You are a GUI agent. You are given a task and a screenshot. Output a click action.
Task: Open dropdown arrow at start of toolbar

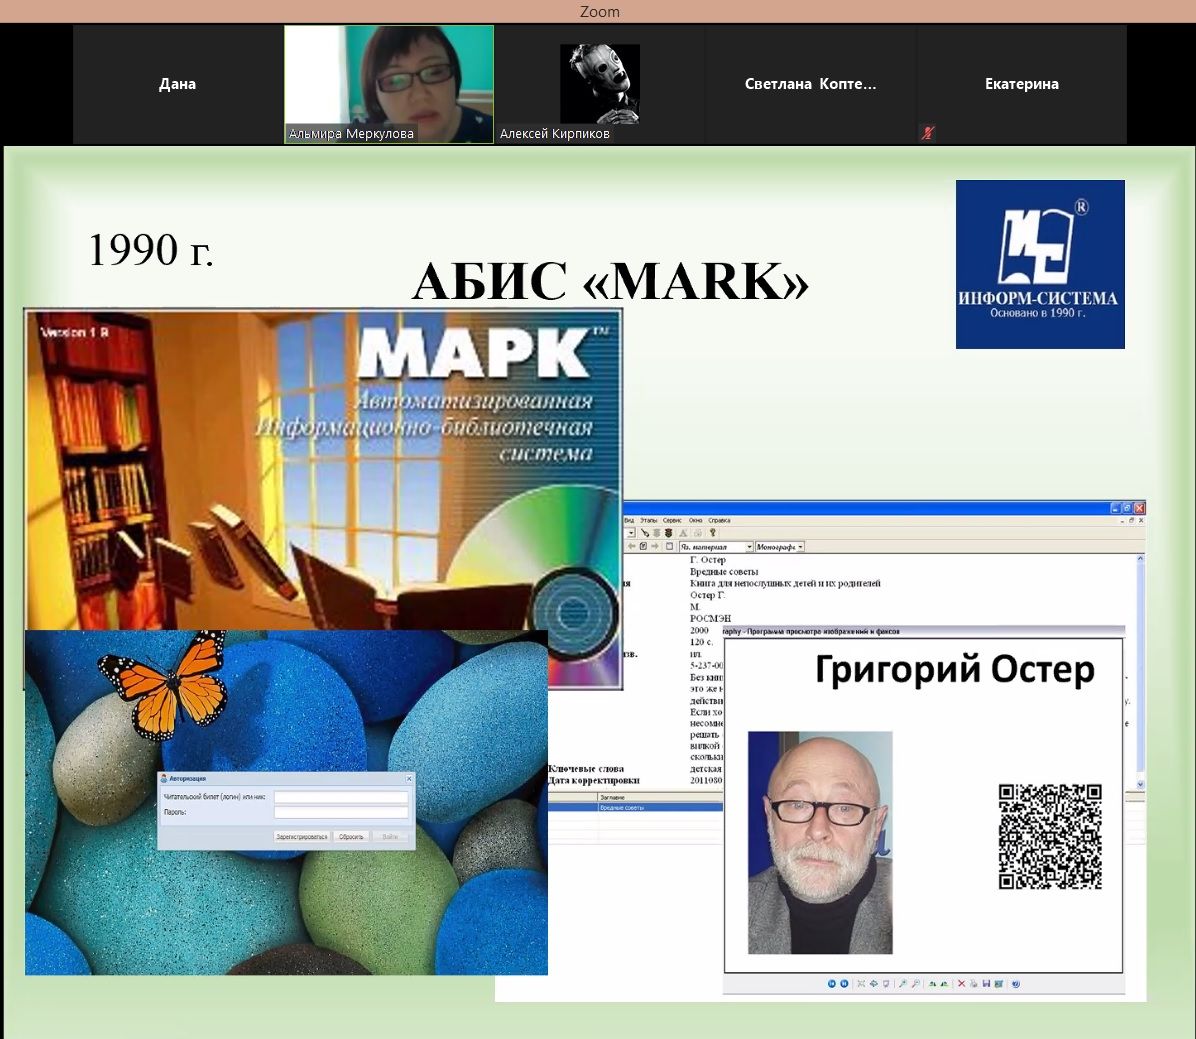click(631, 533)
